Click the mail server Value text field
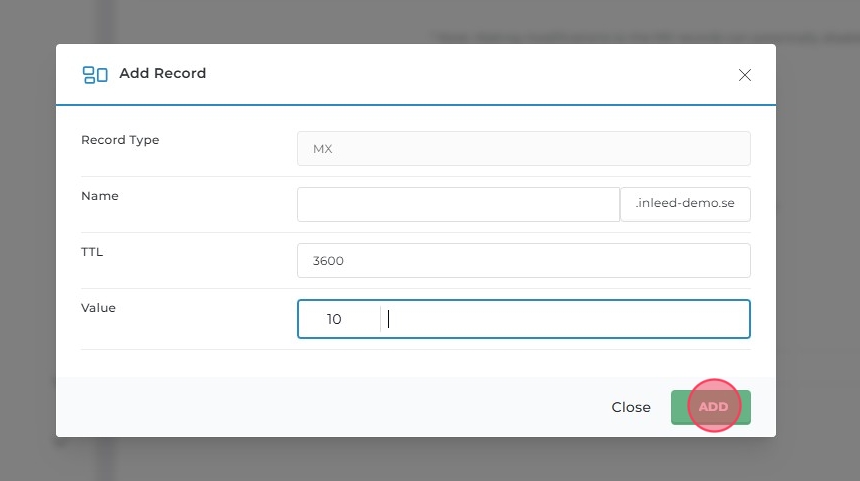 tap(565, 319)
